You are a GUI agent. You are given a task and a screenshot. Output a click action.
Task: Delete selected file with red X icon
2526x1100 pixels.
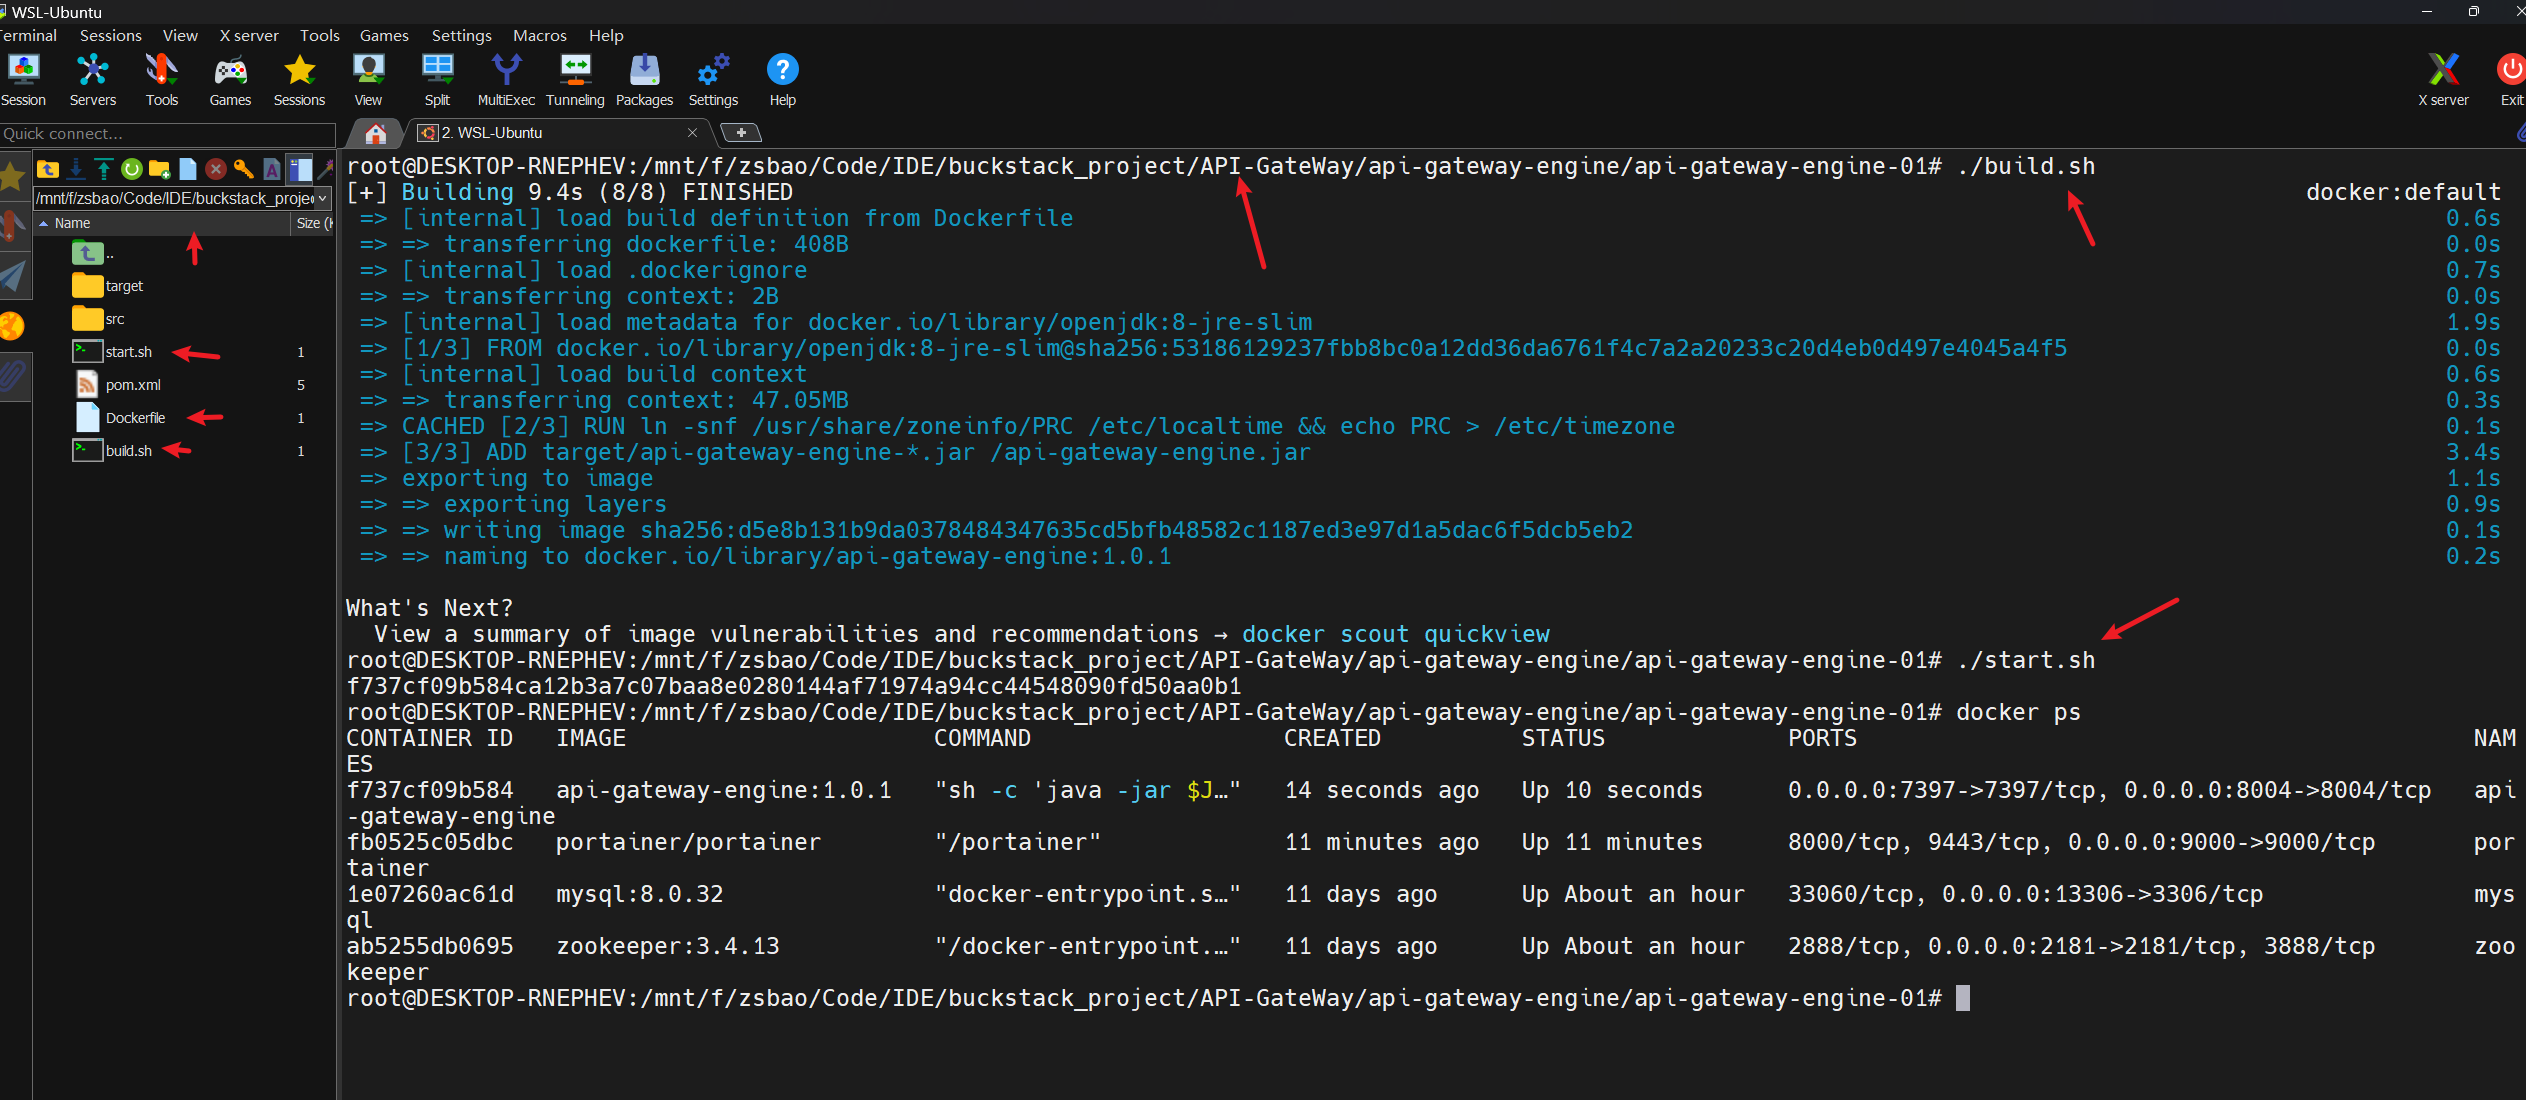point(215,169)
